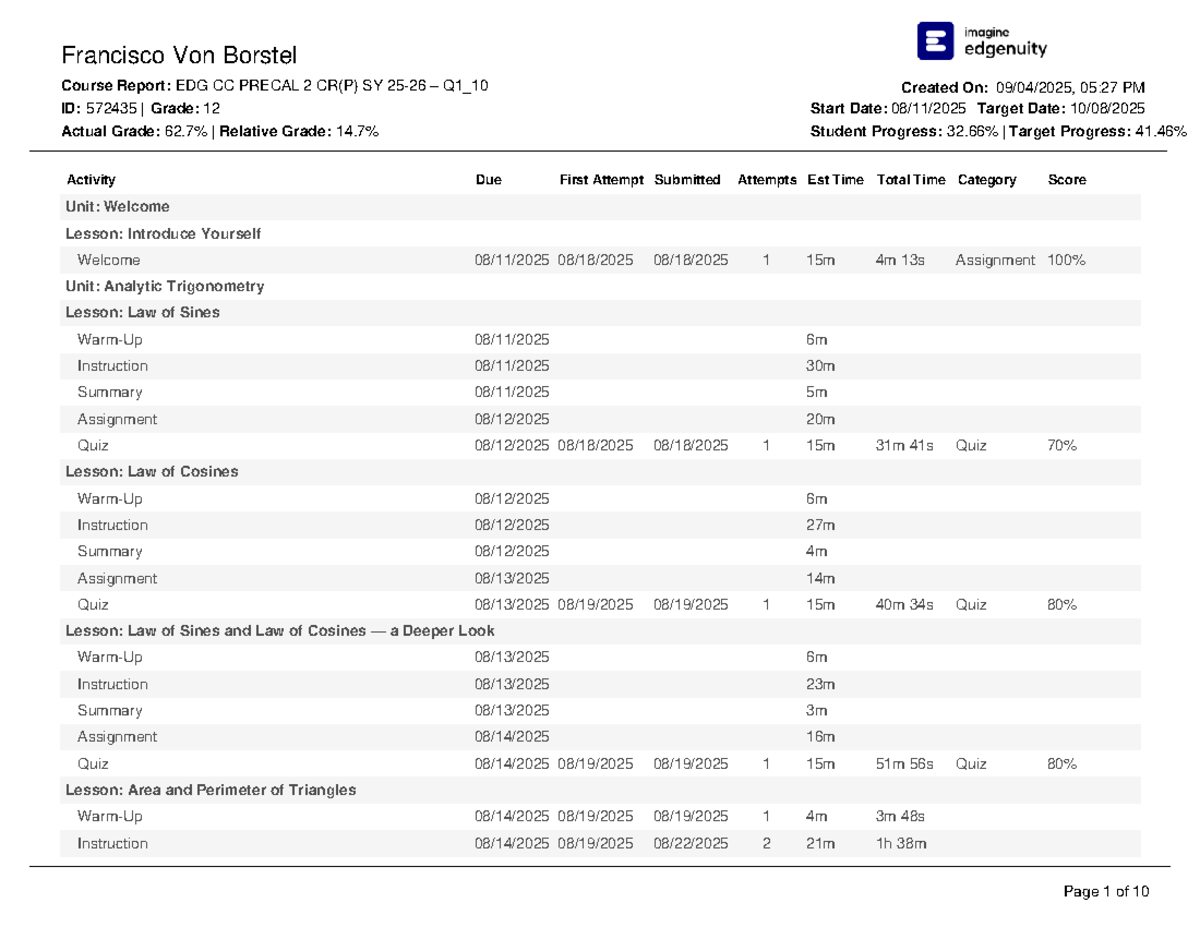
Task: Click the Score column header
Action: [x=1066, y=180]
